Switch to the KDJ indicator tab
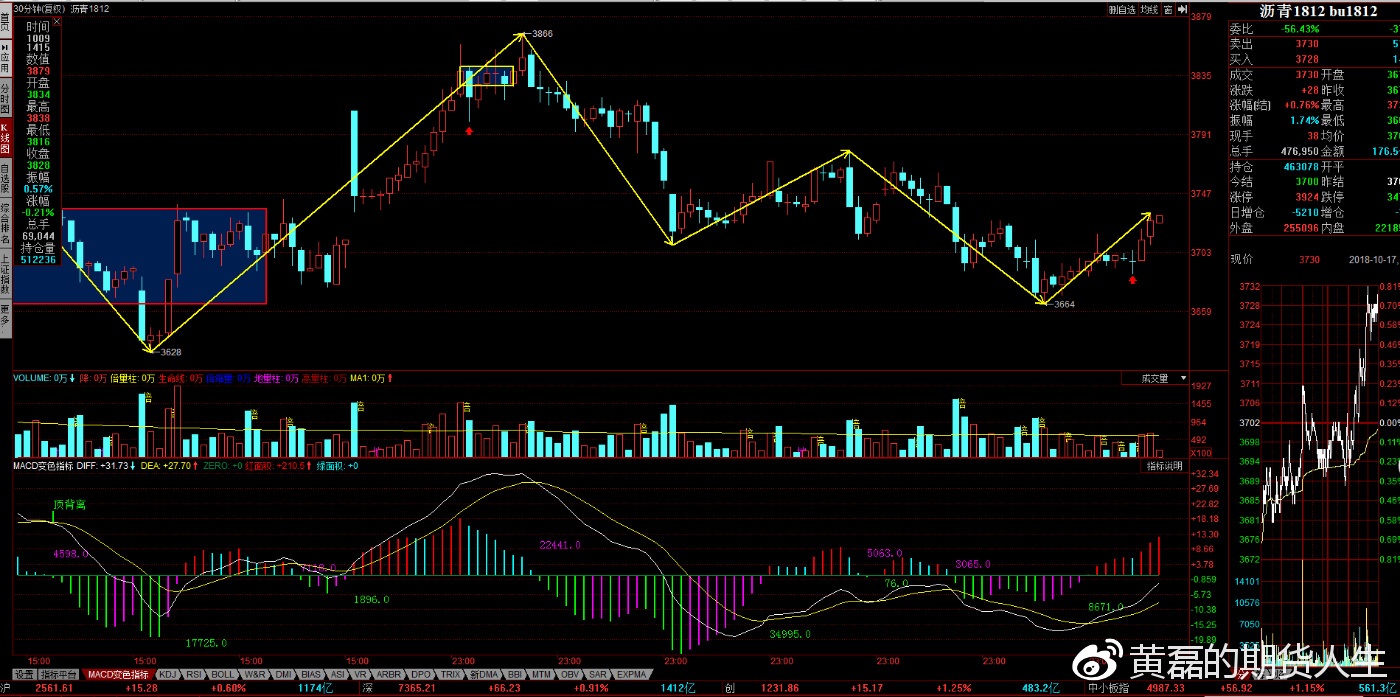This screenshot has width=1400, height=697. tap(169, 674)
